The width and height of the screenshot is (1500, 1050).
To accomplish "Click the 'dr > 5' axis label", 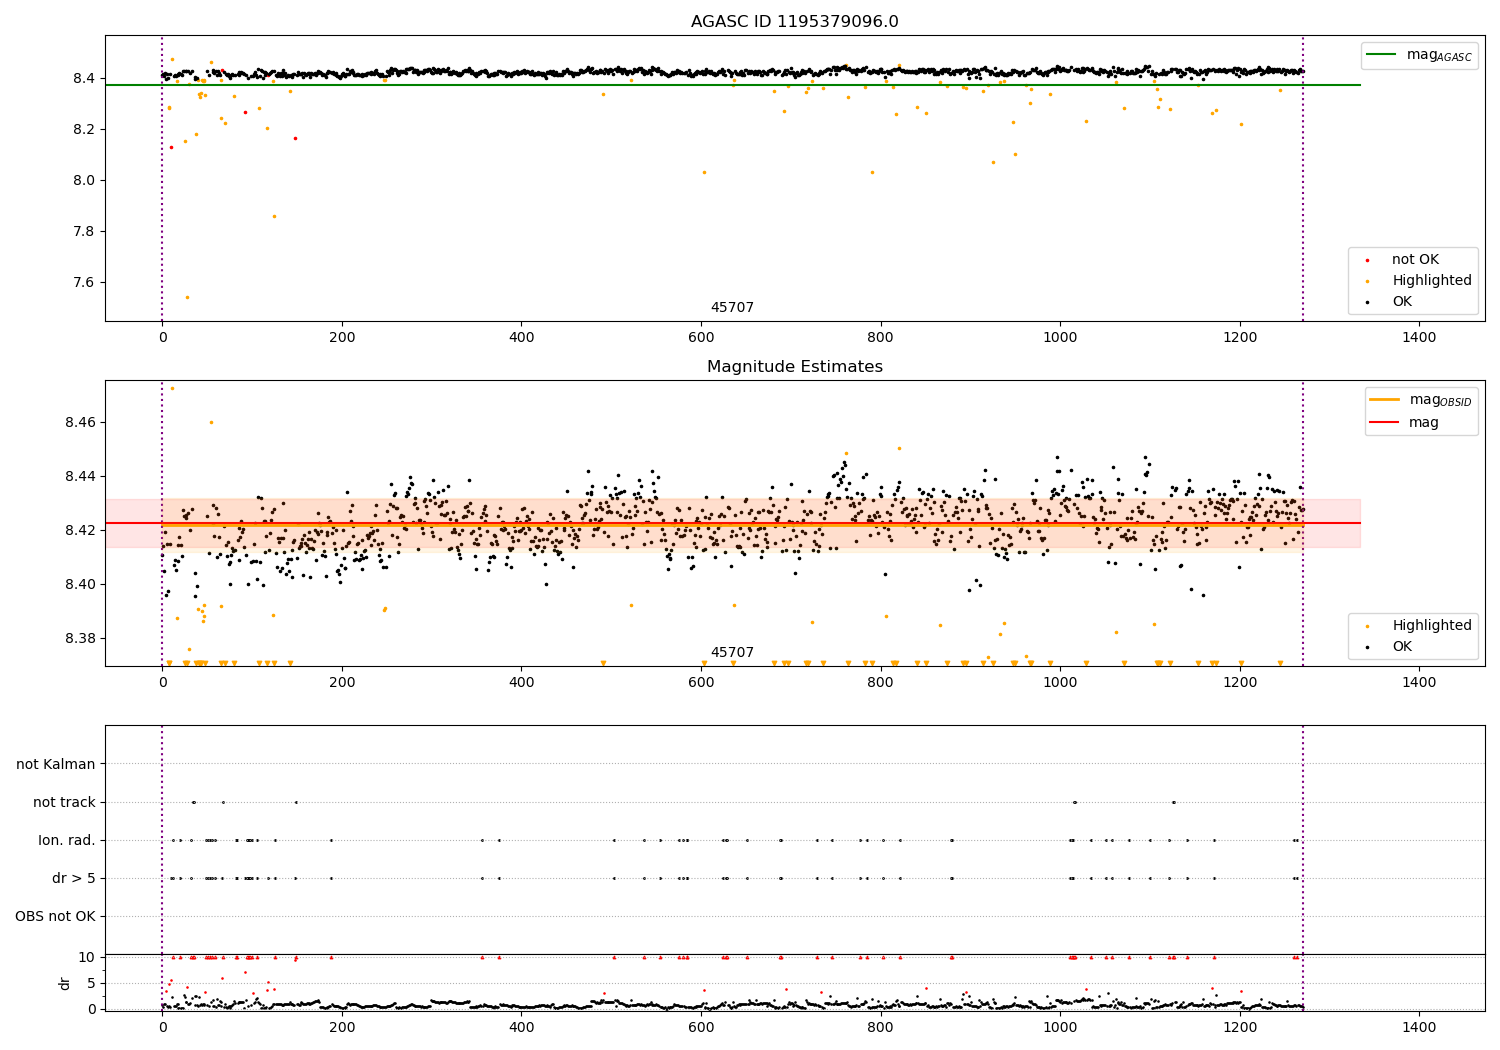I will pyautogui.click(x=74, y=879).
